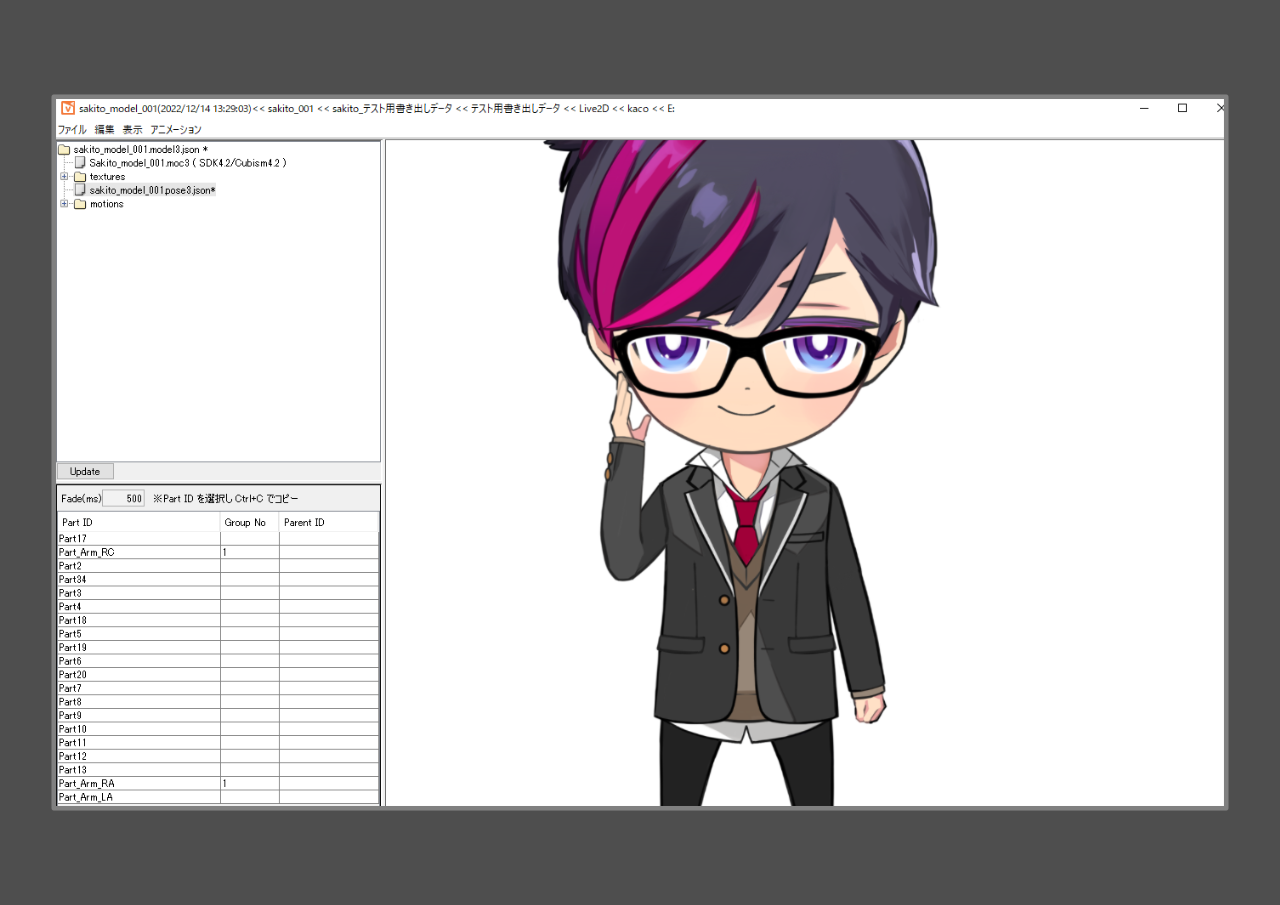1280x905 pixels.
Task: Click the Part ID column header
Action: coord(139,522)
